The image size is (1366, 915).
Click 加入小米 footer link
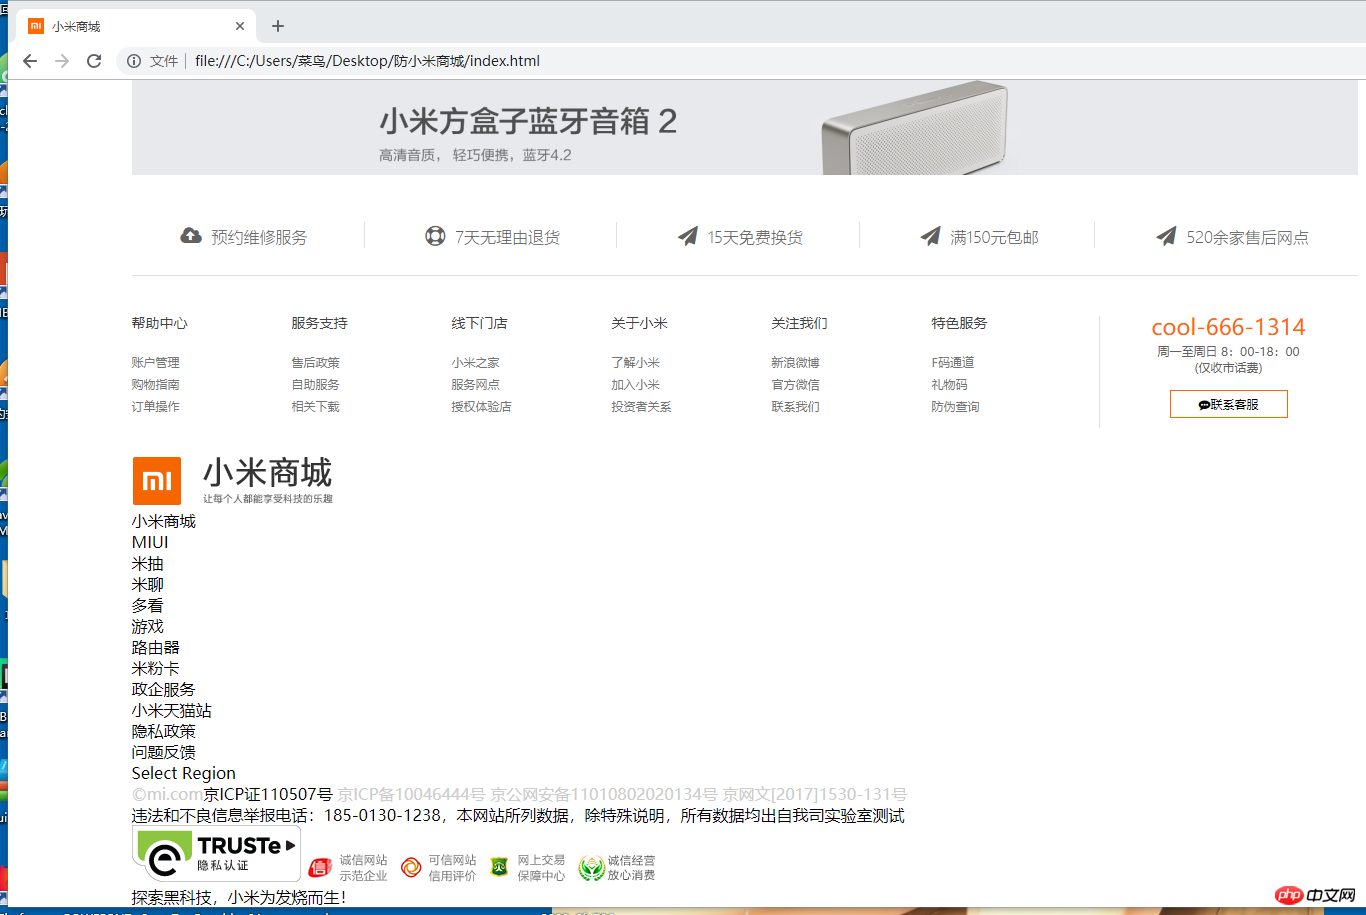(x=635, y=385)
